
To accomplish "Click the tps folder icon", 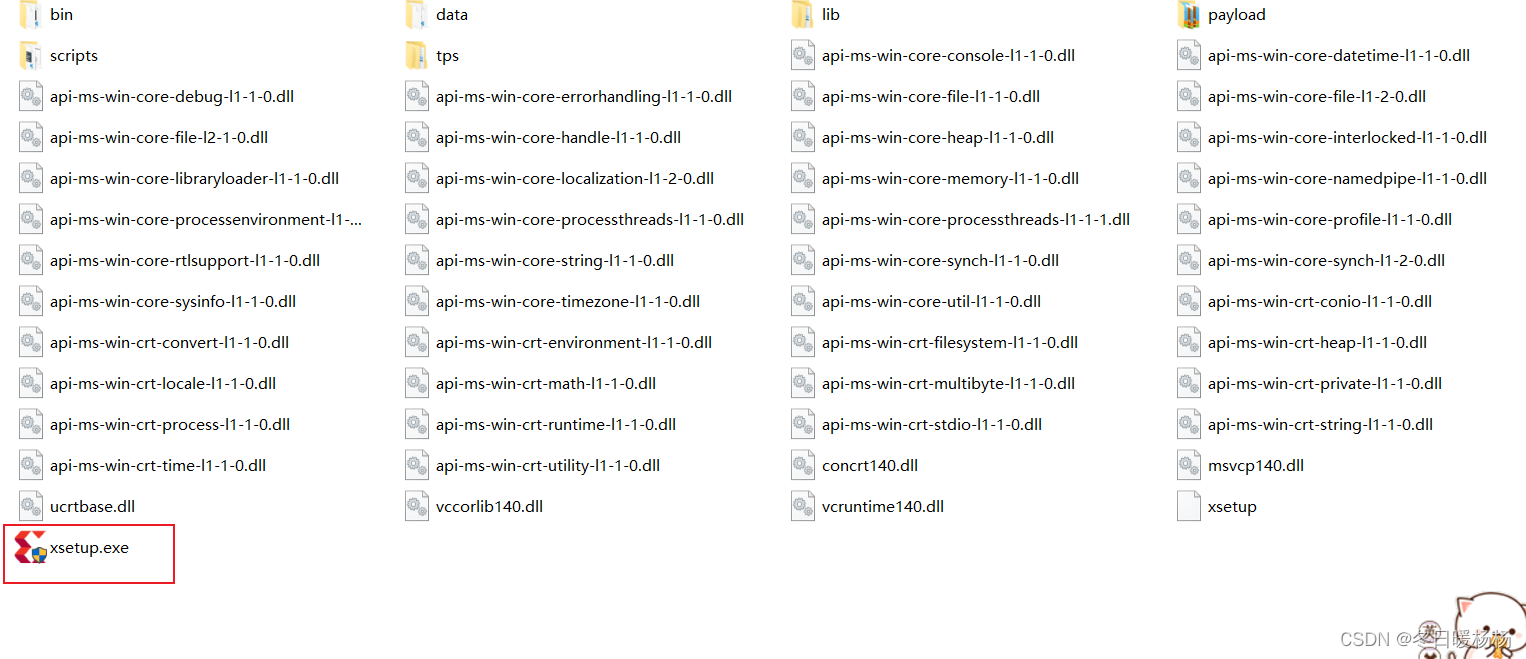I will (417, 56).
